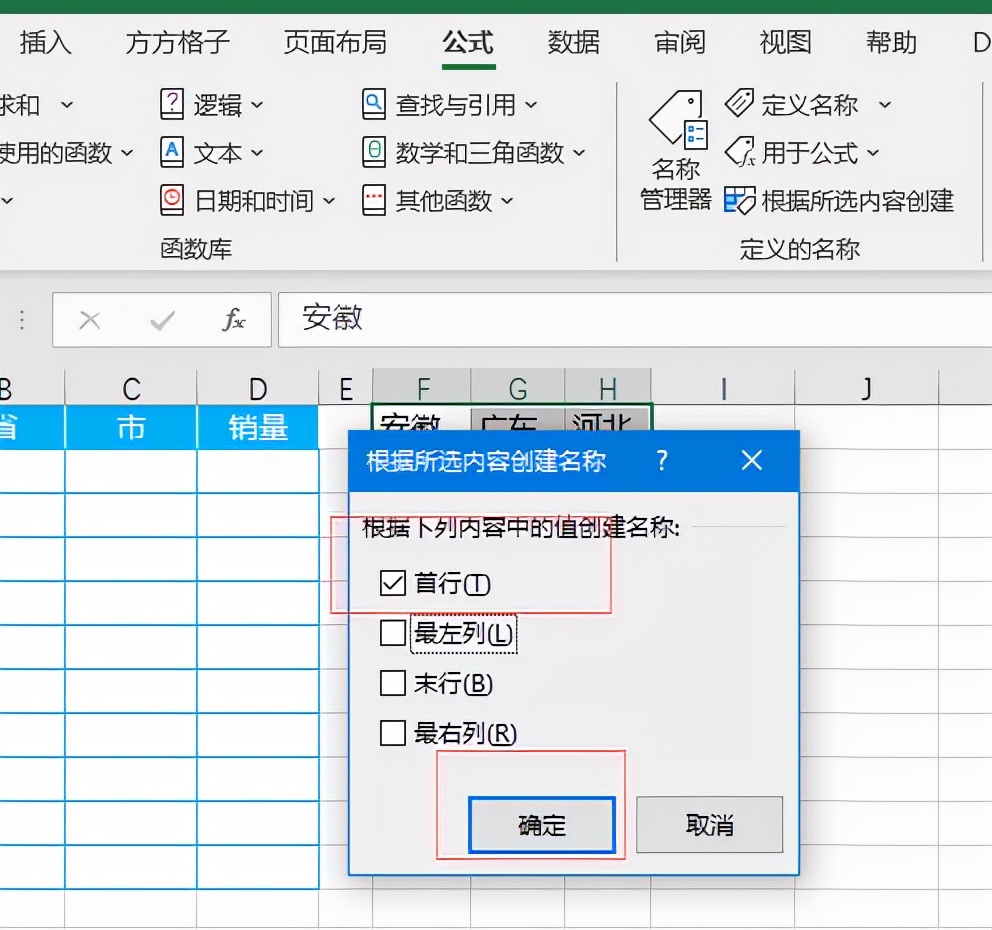Click the 名称管理器 label
The height and width of the screenshot is (930, 992).
676,184
